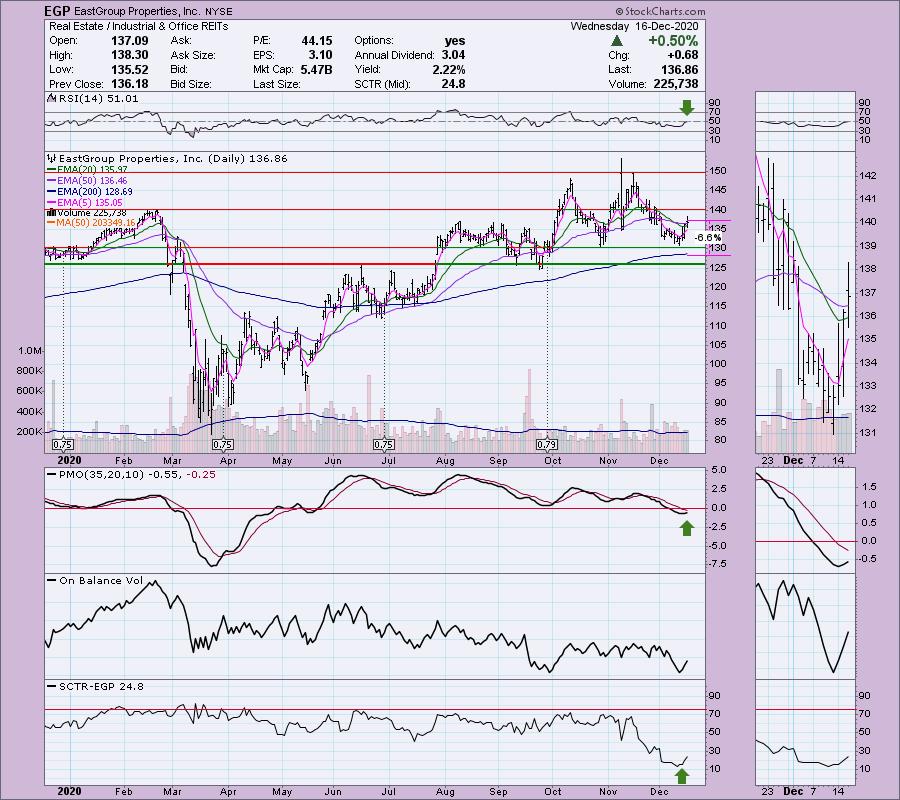This screenshot has height=800, width=900.
Task: Click the Nov label under the price chart
Action: [x=608, y=460]
